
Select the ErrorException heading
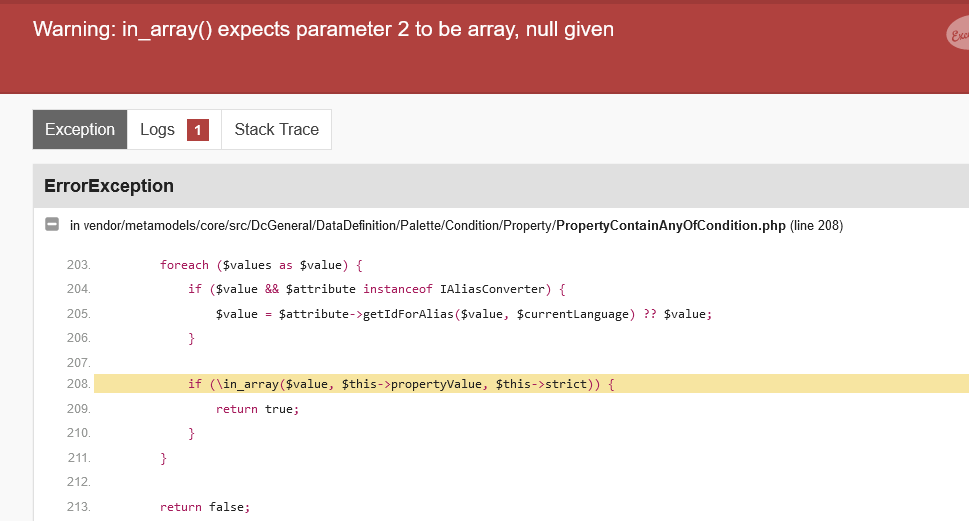[109, 186]
